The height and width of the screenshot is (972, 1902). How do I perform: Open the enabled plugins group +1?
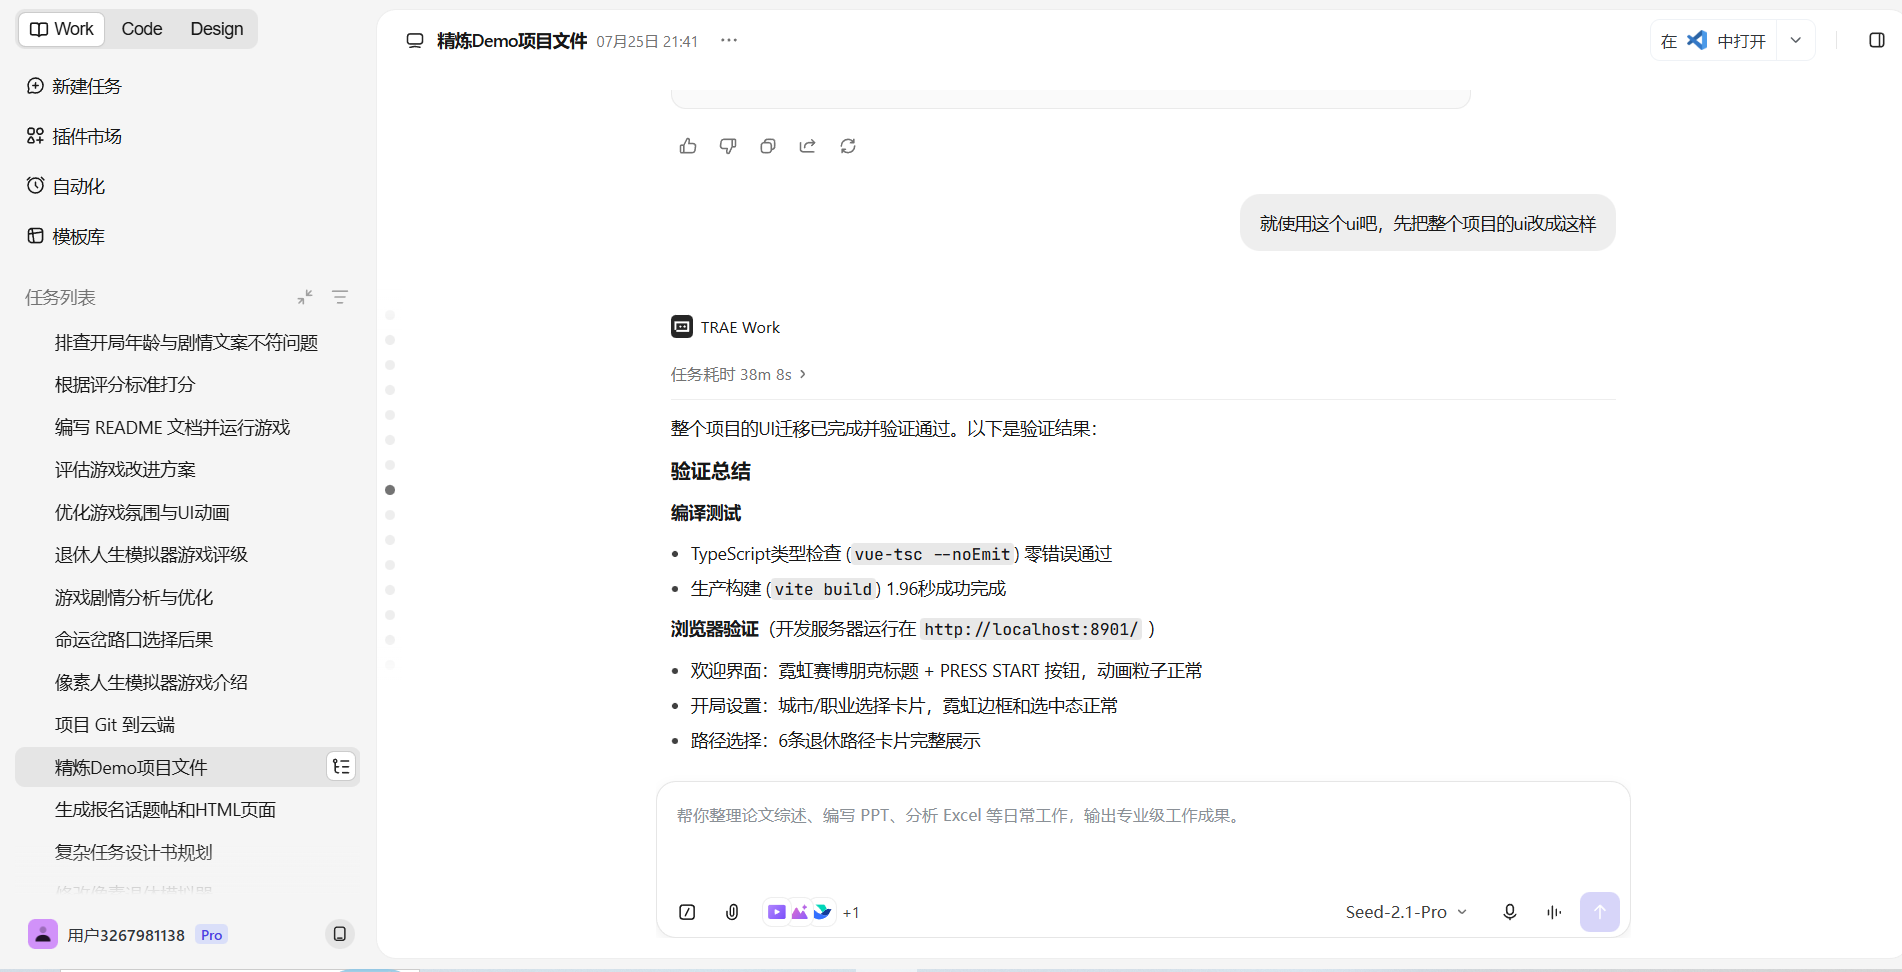coord(812,912)
